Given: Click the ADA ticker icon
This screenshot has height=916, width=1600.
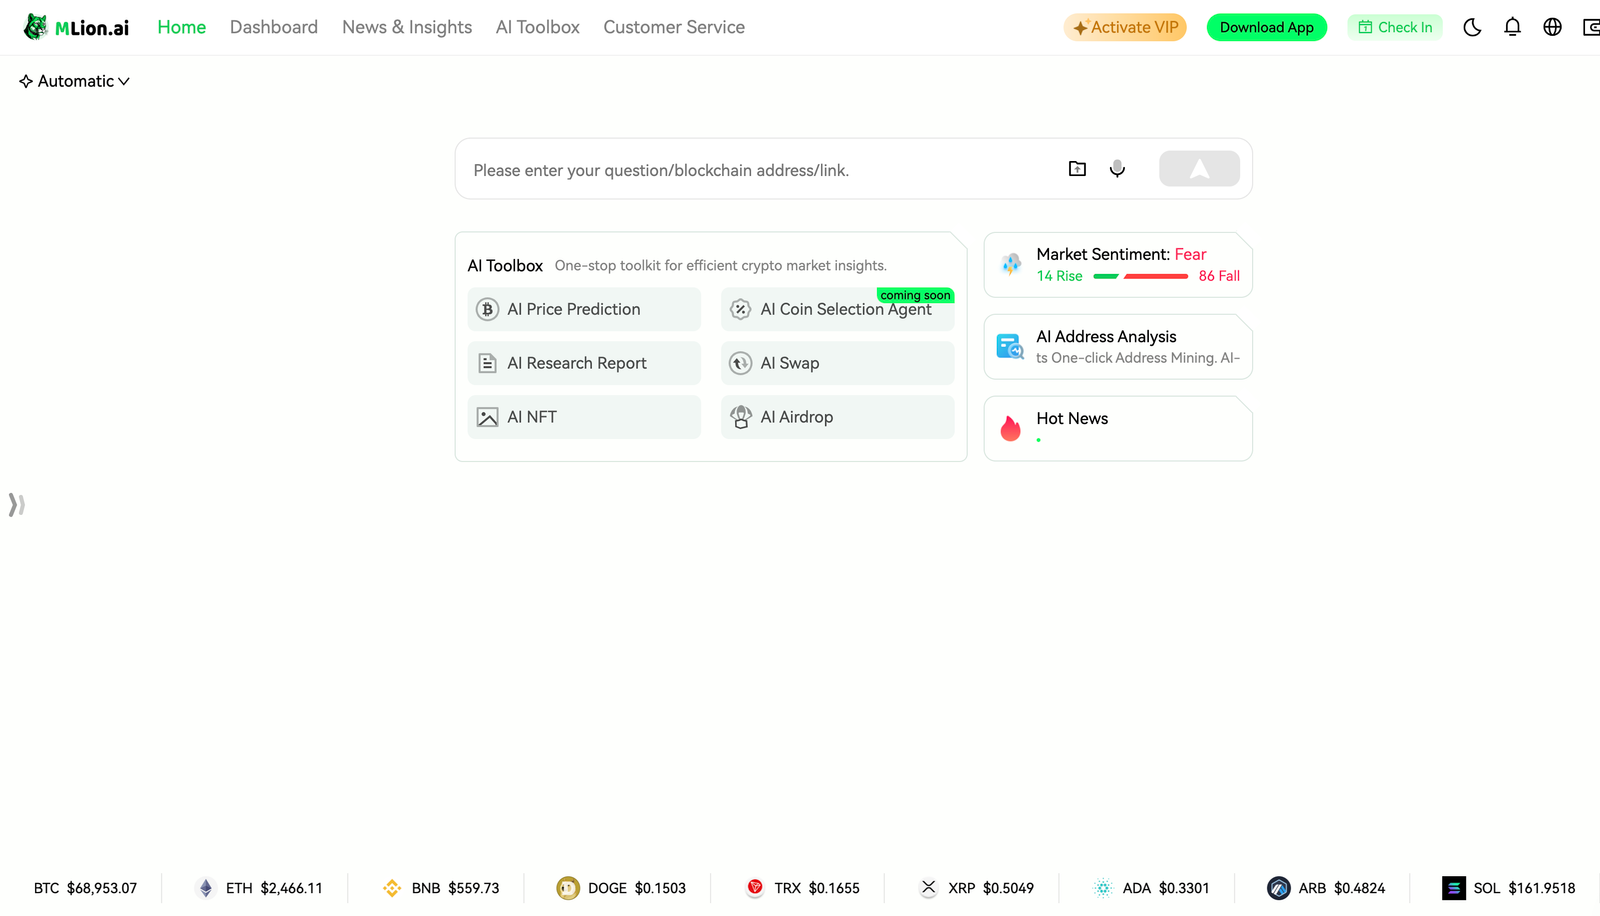Looking at the screenshot, I should click(x=1103, y=888).
